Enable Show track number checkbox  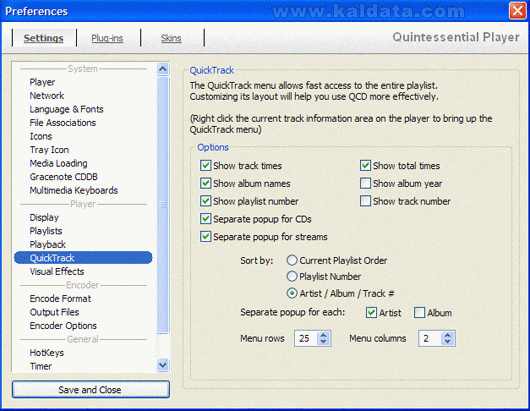(365, 201)
